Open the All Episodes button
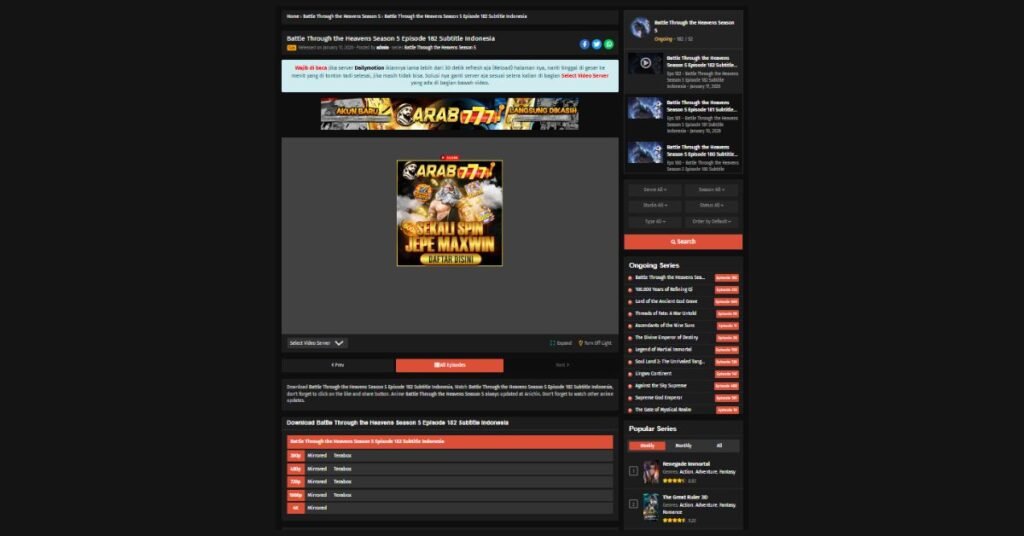Image resolution: width=1024 pixels, height=536 pixels. point(449,365)
